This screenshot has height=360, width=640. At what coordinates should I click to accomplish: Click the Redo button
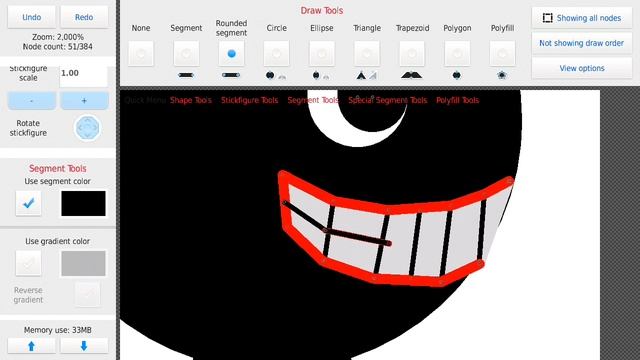[x=84, y=17]
